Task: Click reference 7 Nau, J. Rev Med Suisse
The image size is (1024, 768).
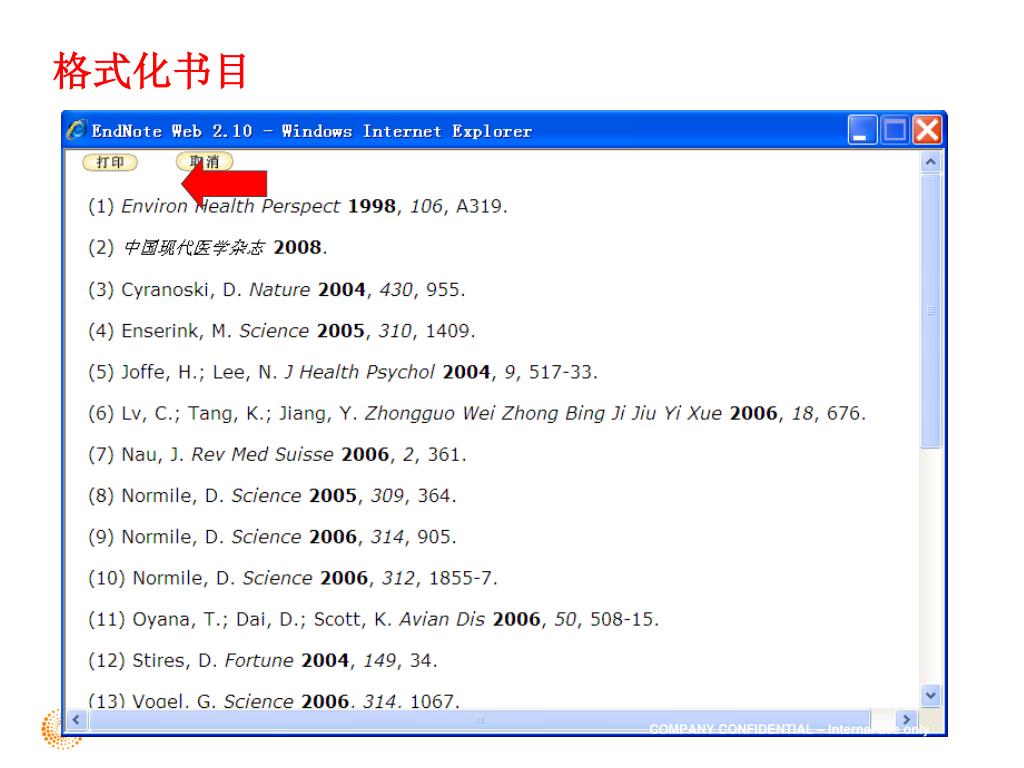Action: click(278, 454)
